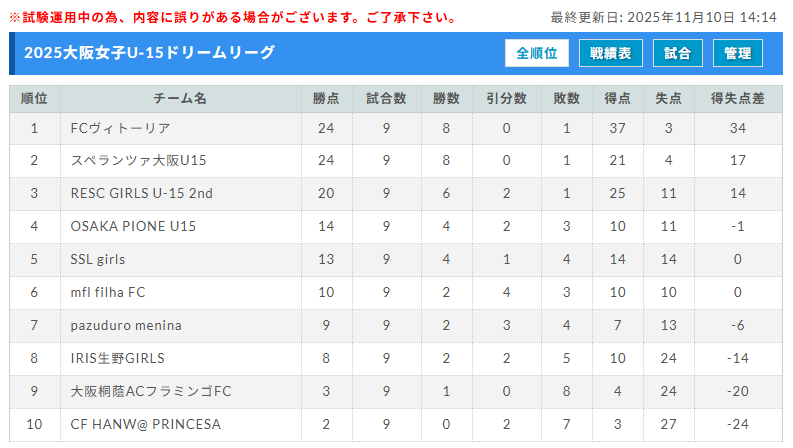The image size is (793, 448).
Task: Select team スペランツァ大阪U15
Action: (x=138, y=160)
